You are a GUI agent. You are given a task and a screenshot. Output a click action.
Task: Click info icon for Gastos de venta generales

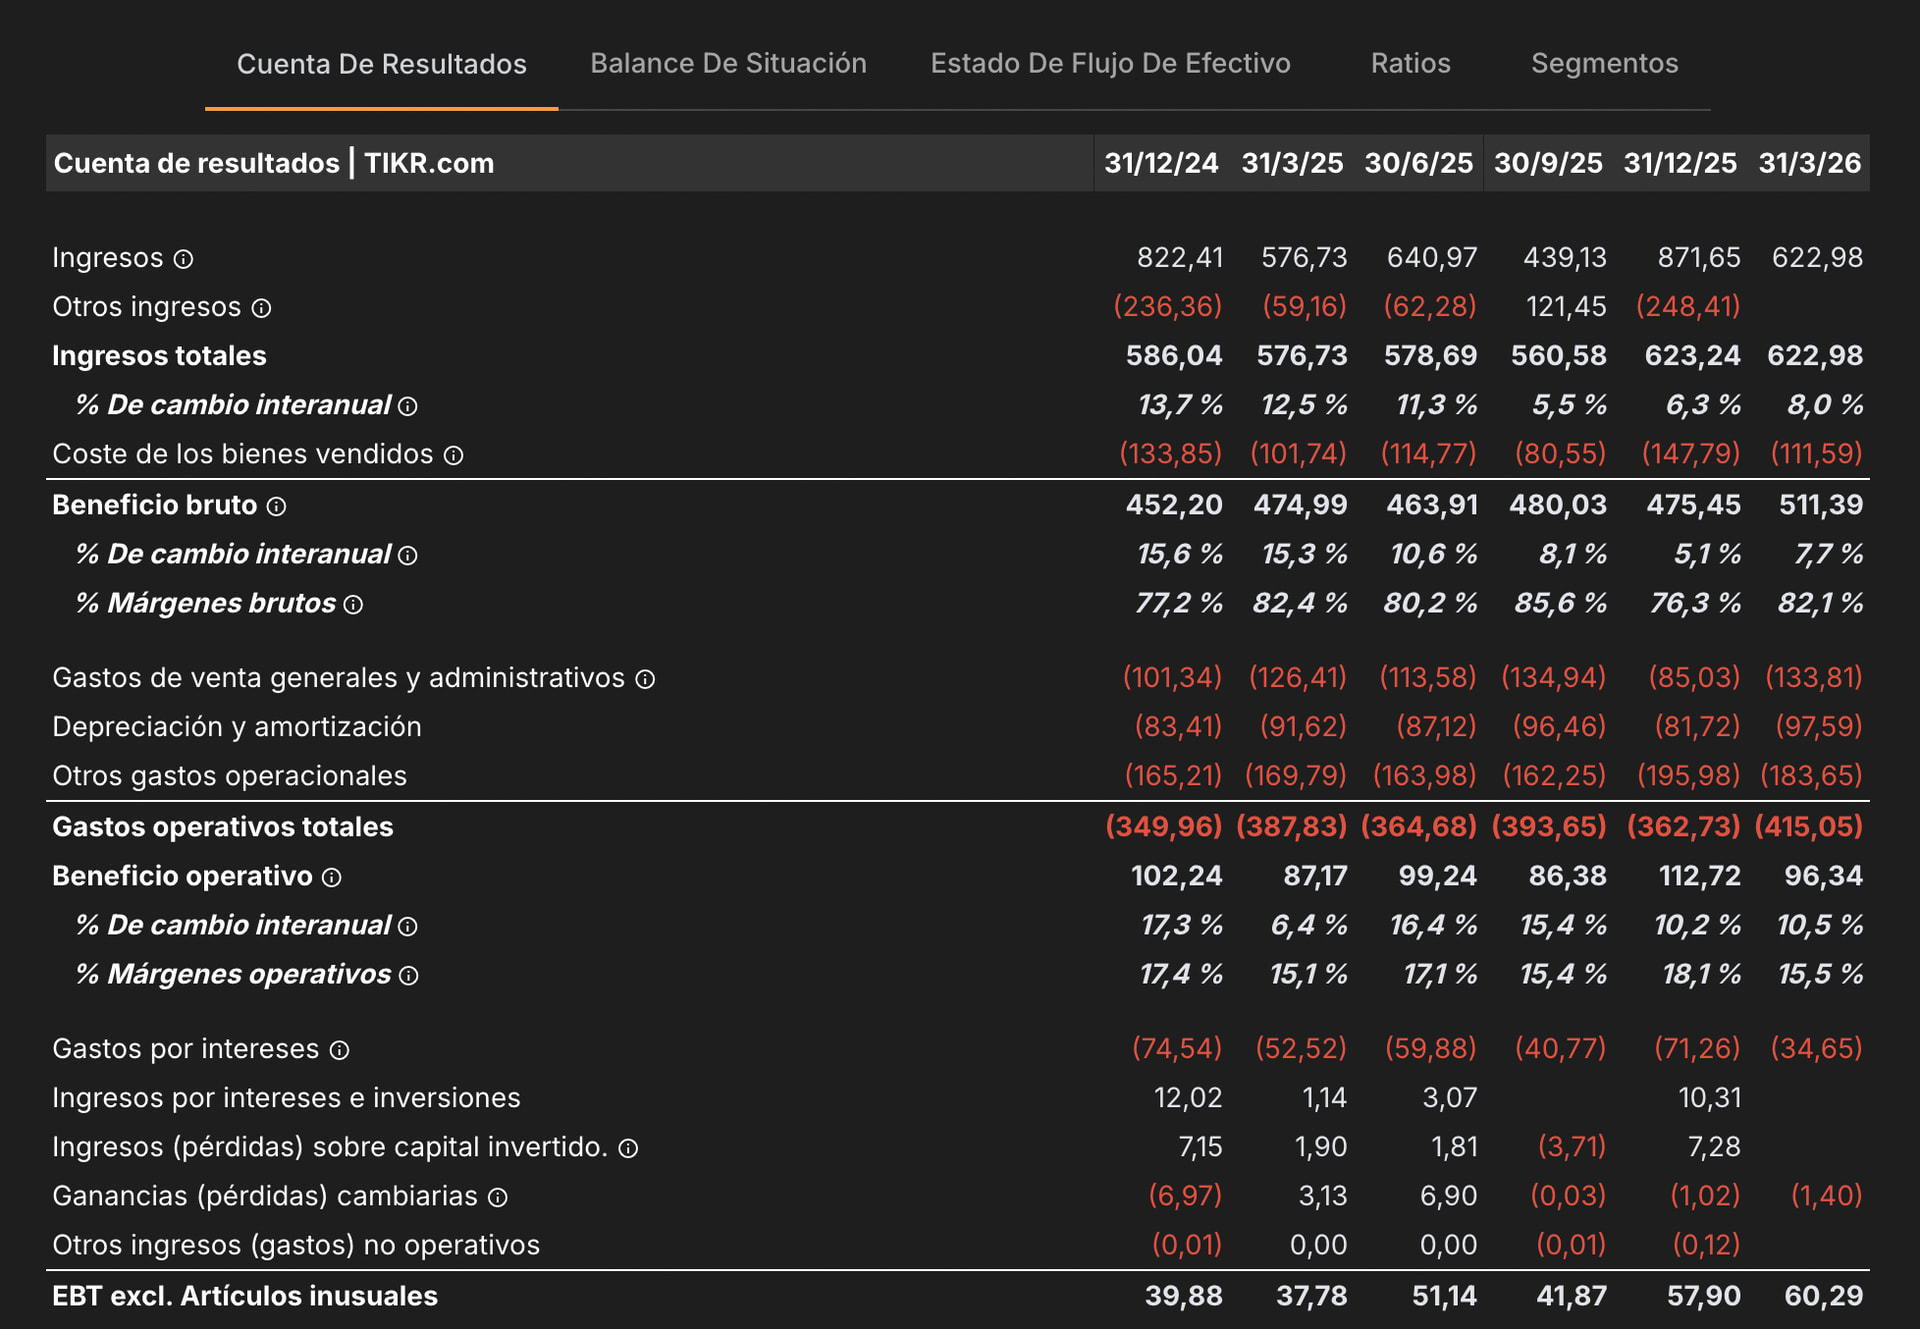645,679
